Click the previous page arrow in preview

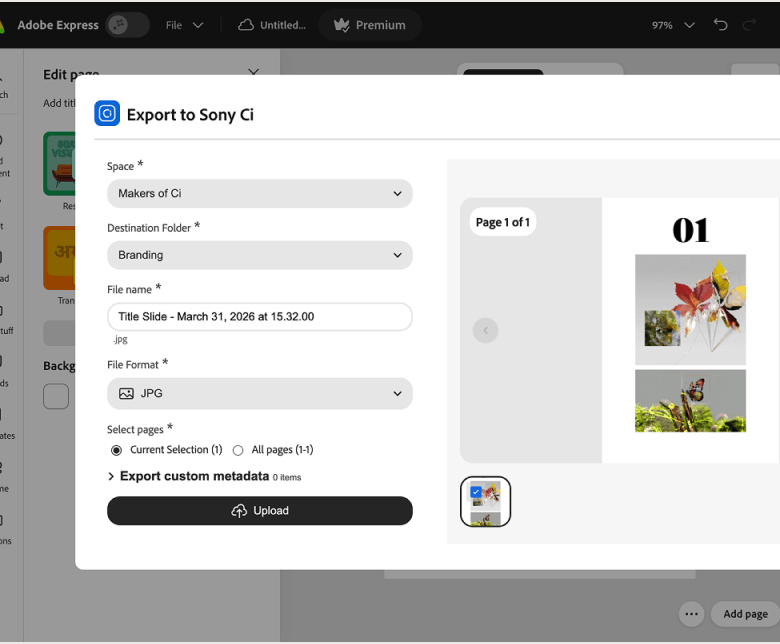coord(486,330)
